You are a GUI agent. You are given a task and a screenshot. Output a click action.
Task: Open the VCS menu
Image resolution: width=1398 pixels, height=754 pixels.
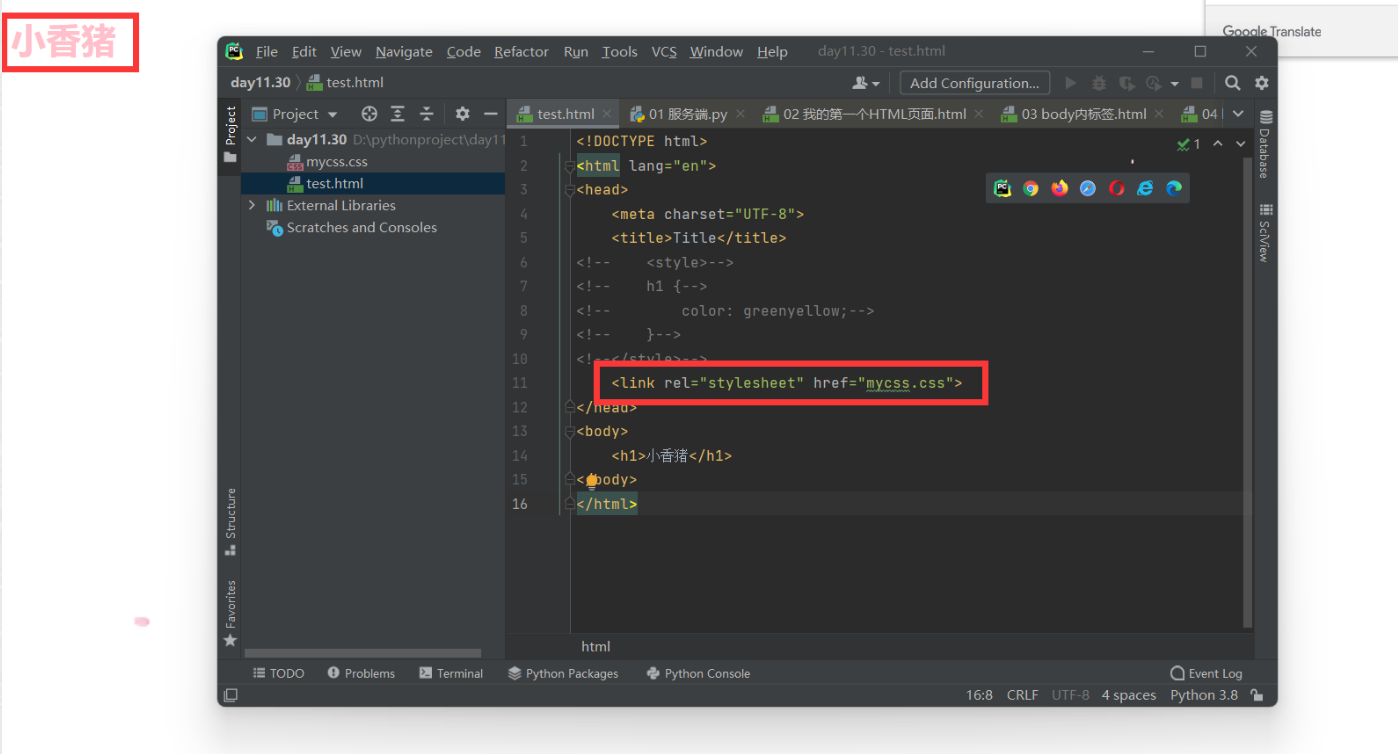pos(664,52)
